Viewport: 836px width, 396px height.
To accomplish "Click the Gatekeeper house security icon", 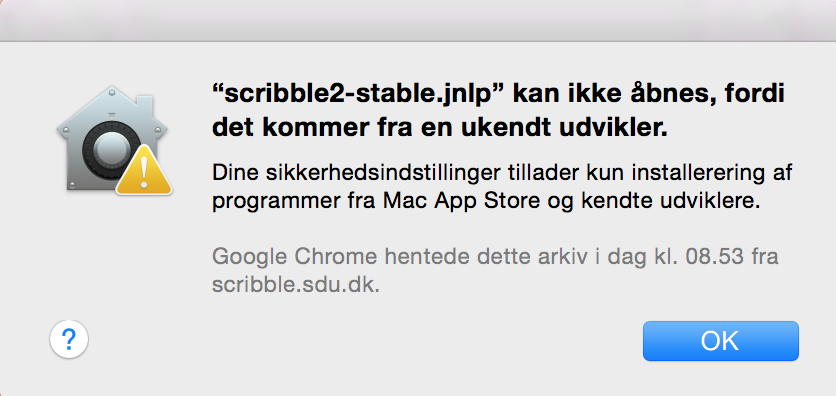I will (x=113, y=140).
